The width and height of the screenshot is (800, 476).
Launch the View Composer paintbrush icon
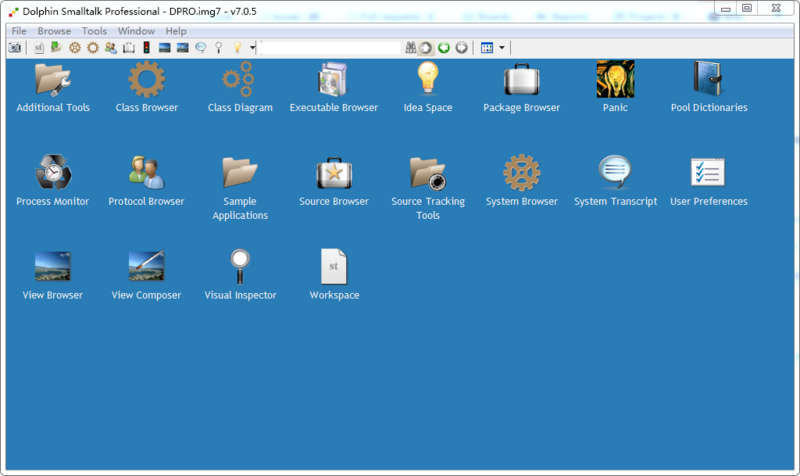tap(146, 266)
